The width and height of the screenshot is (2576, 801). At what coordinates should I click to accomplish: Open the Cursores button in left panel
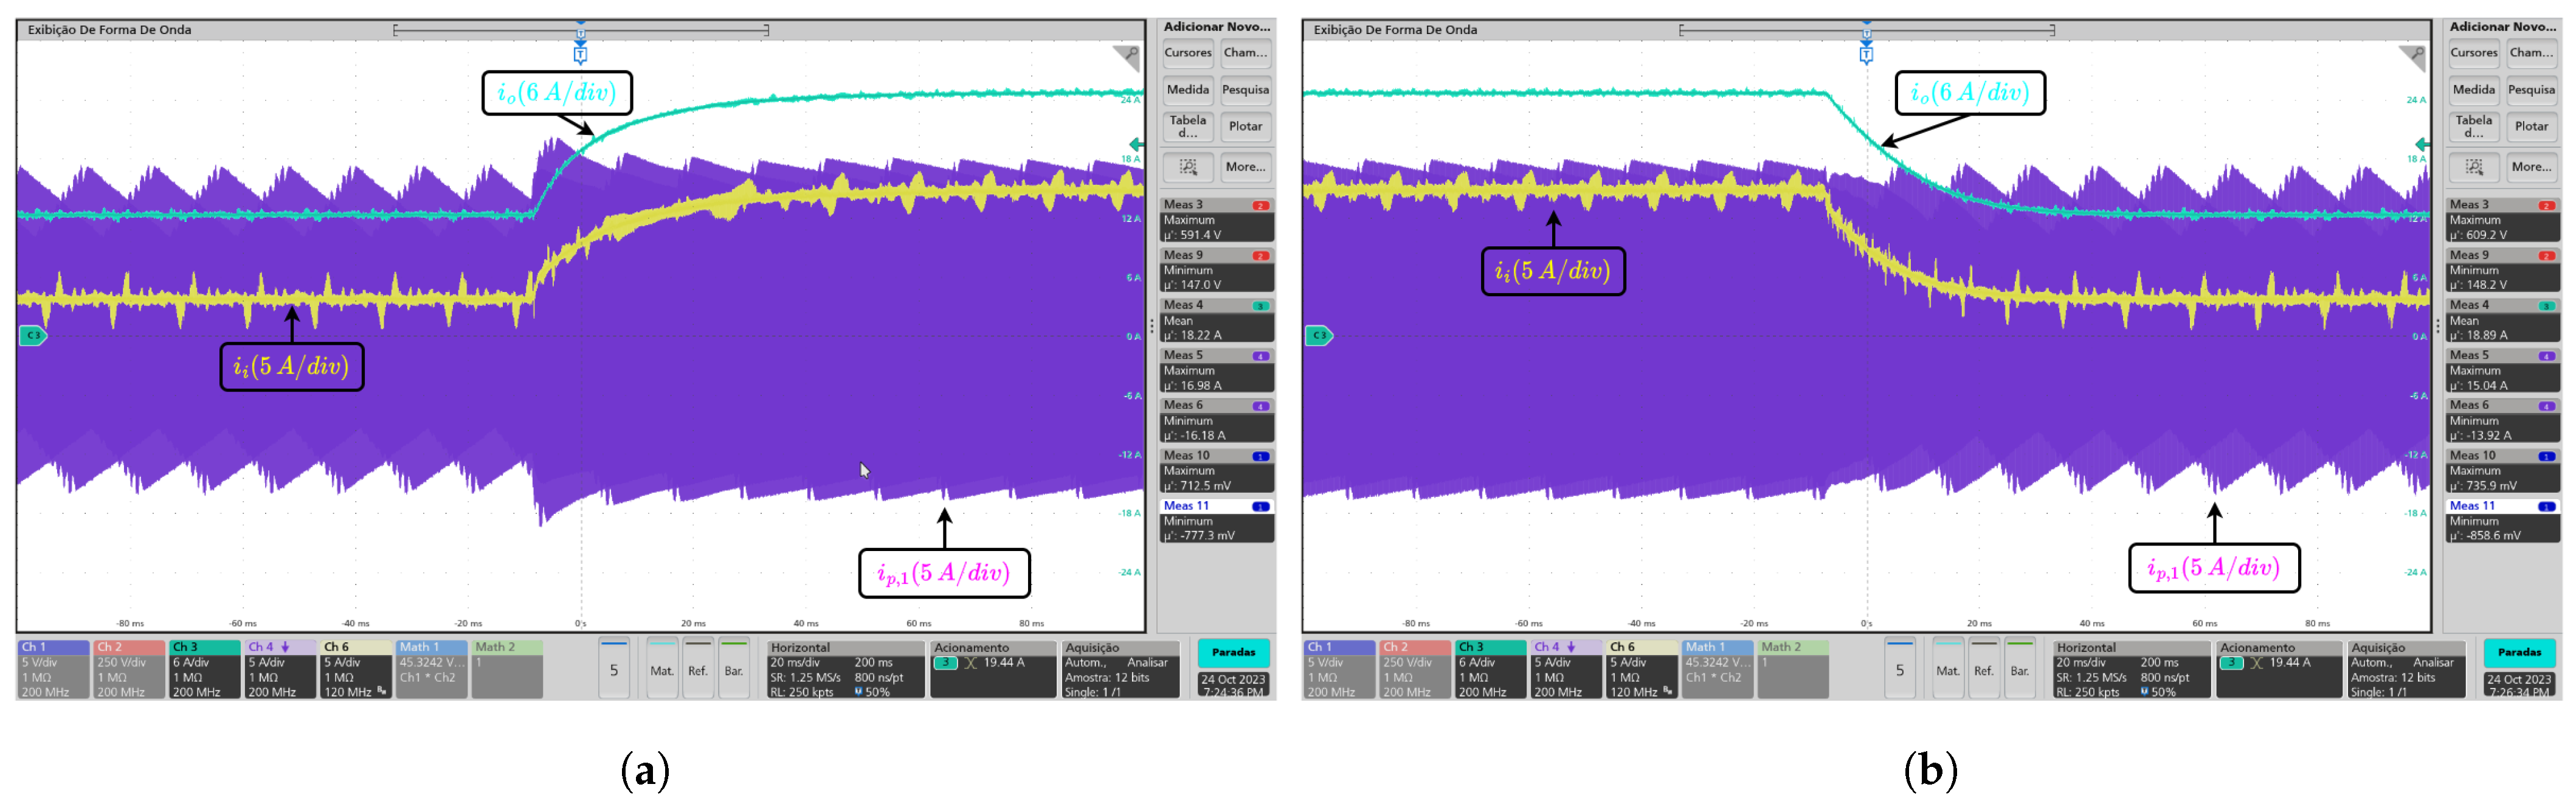(1187, 53)
